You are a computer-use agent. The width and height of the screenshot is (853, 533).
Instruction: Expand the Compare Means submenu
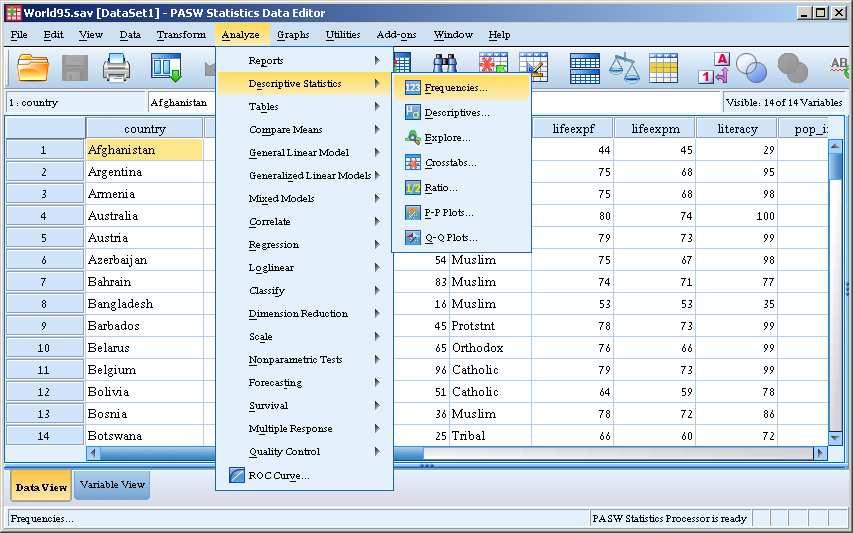(x=305, y=129)
